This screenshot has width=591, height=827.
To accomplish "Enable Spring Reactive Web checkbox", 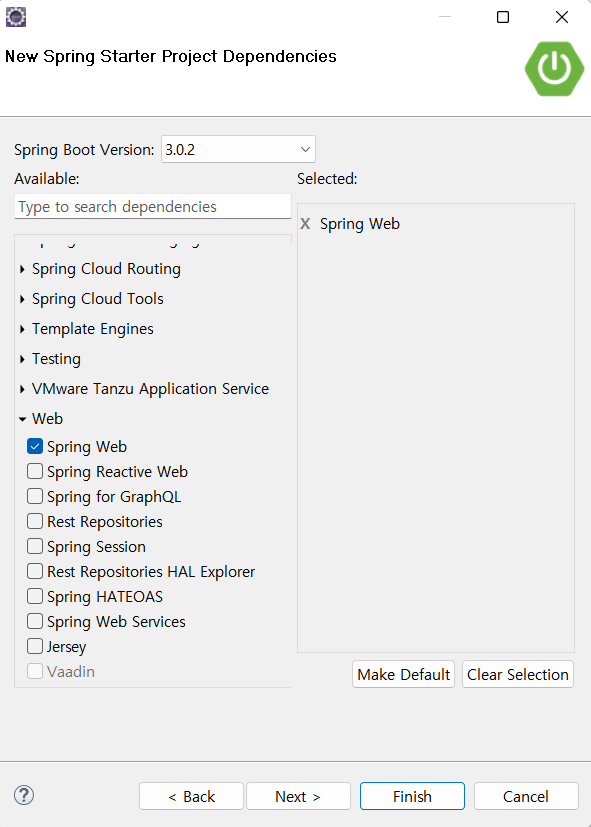I will 35,471.
